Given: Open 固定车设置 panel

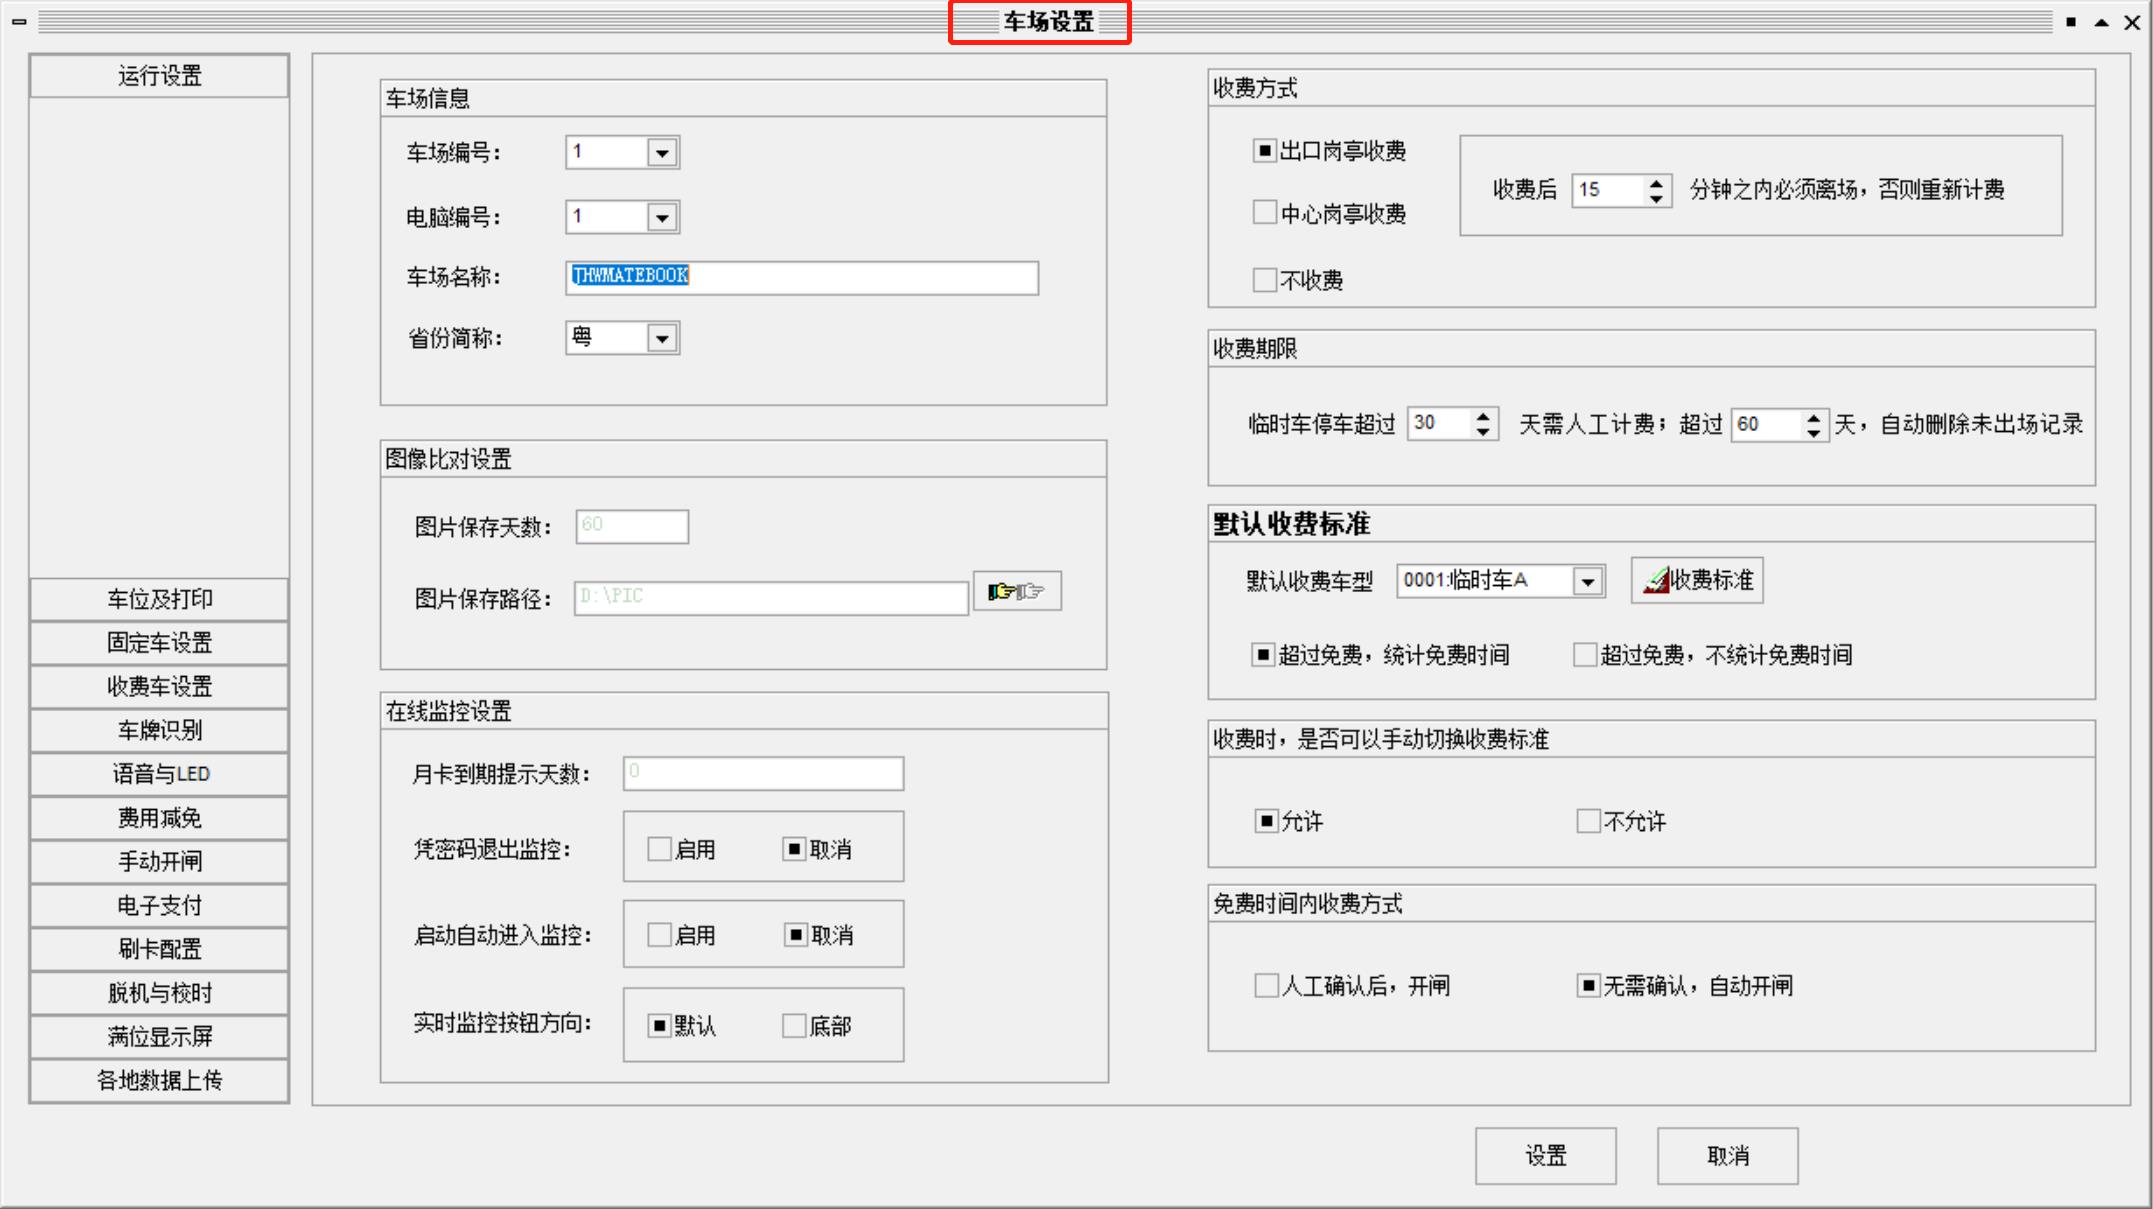Looking at the screenshot, I should pos(158,643).
